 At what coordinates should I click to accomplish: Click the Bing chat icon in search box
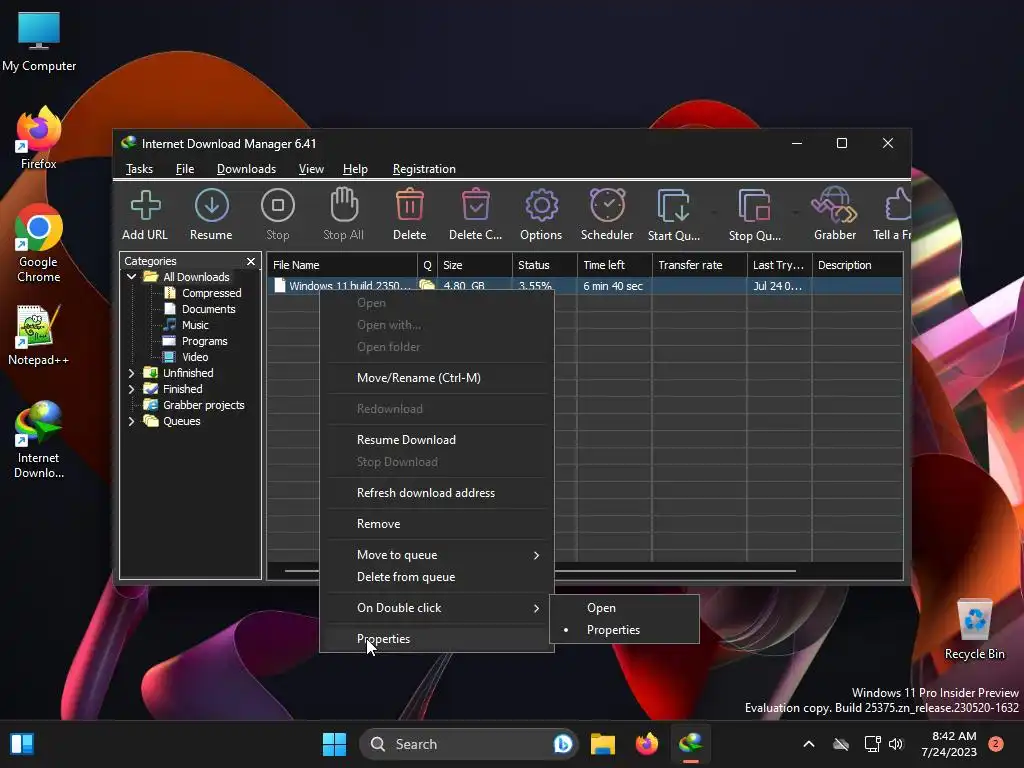[x=562, y=744]
